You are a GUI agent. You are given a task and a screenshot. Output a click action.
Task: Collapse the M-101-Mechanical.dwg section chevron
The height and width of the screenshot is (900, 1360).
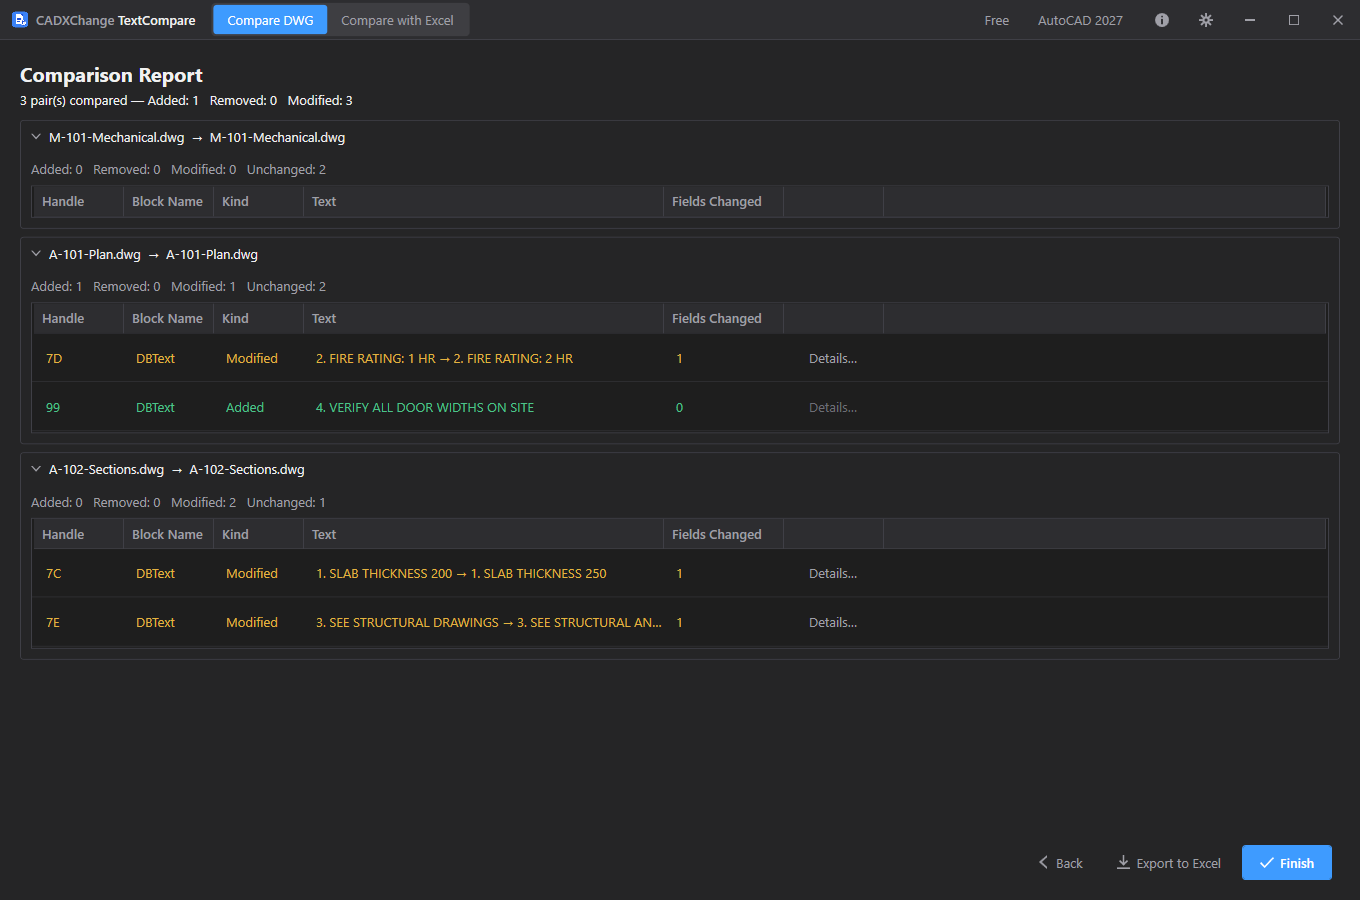pos(36,137)
